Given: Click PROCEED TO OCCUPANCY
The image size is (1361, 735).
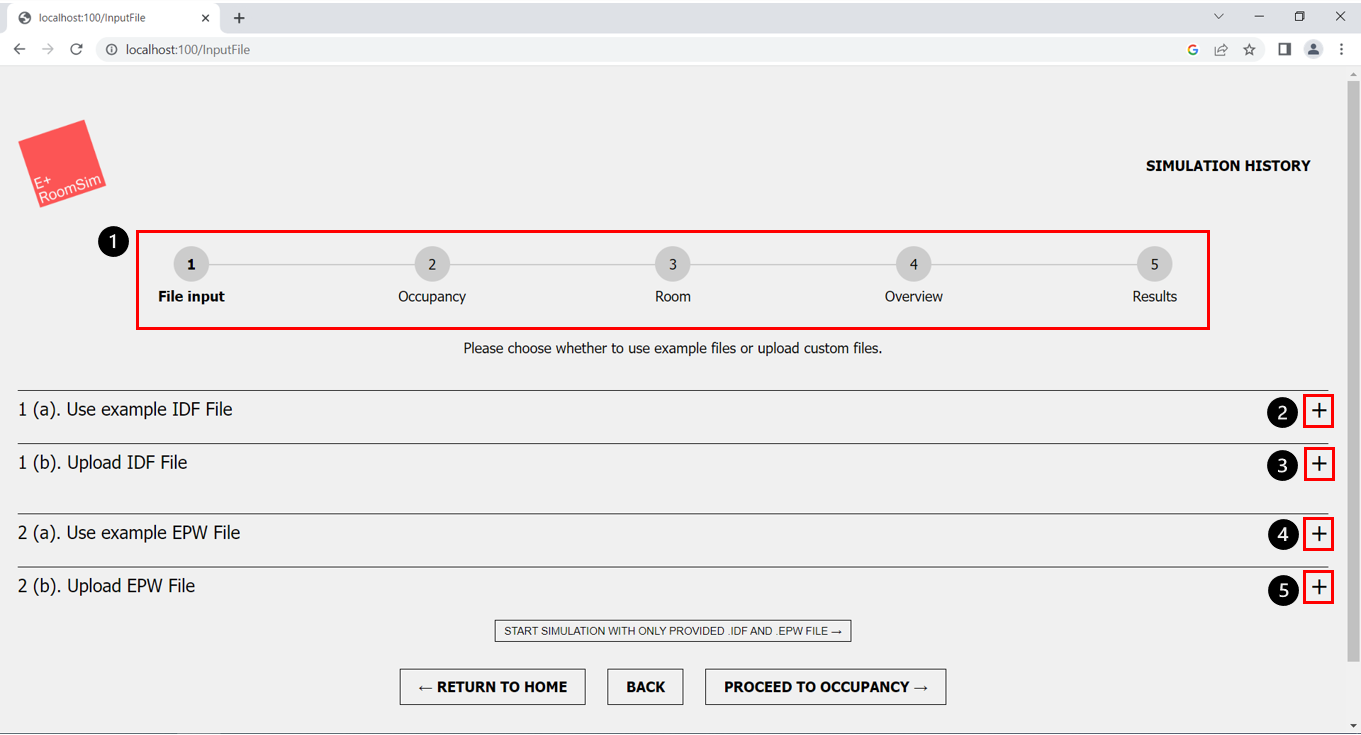Looking at the screenshot, I should pyautogui.click(x=825, y=687).
